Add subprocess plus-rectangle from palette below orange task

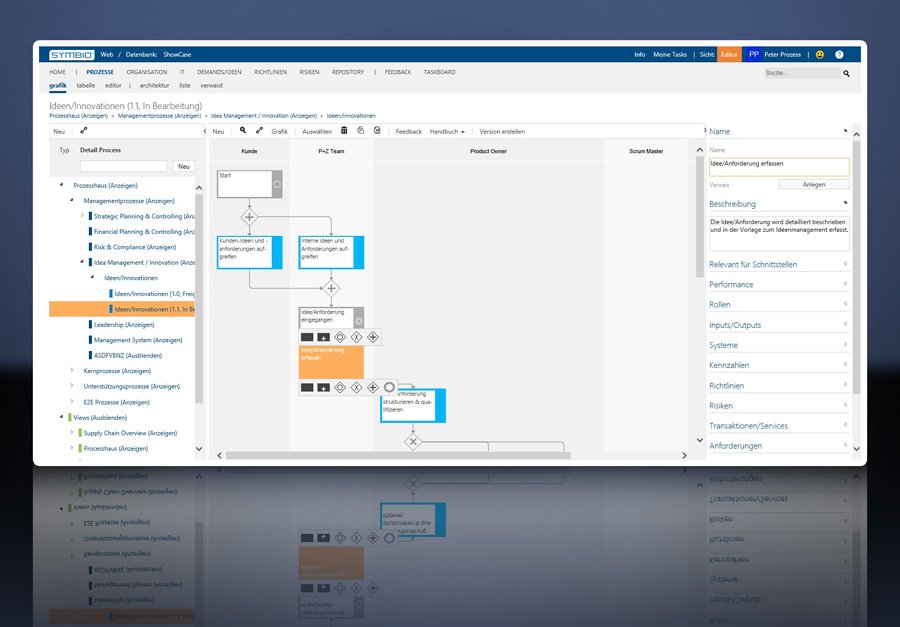point(324,388)
